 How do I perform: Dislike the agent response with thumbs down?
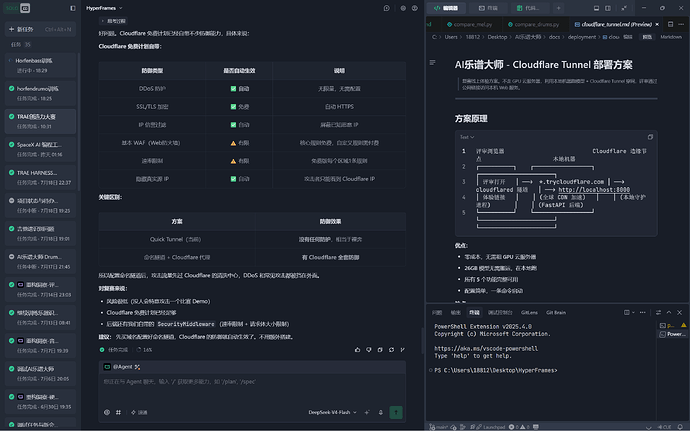click(369, 350)
